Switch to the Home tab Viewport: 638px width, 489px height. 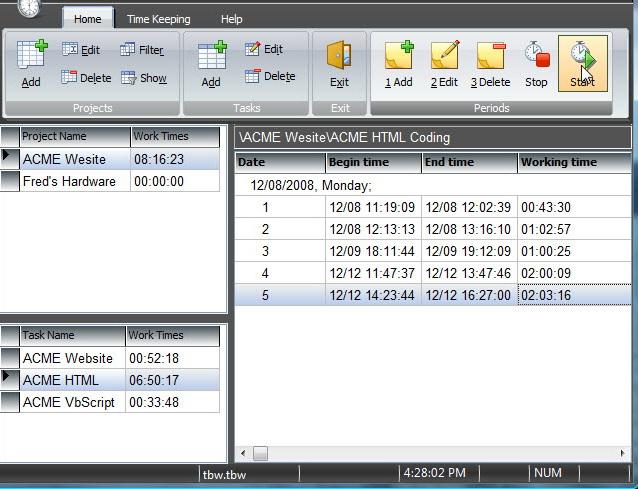[88, 19]
